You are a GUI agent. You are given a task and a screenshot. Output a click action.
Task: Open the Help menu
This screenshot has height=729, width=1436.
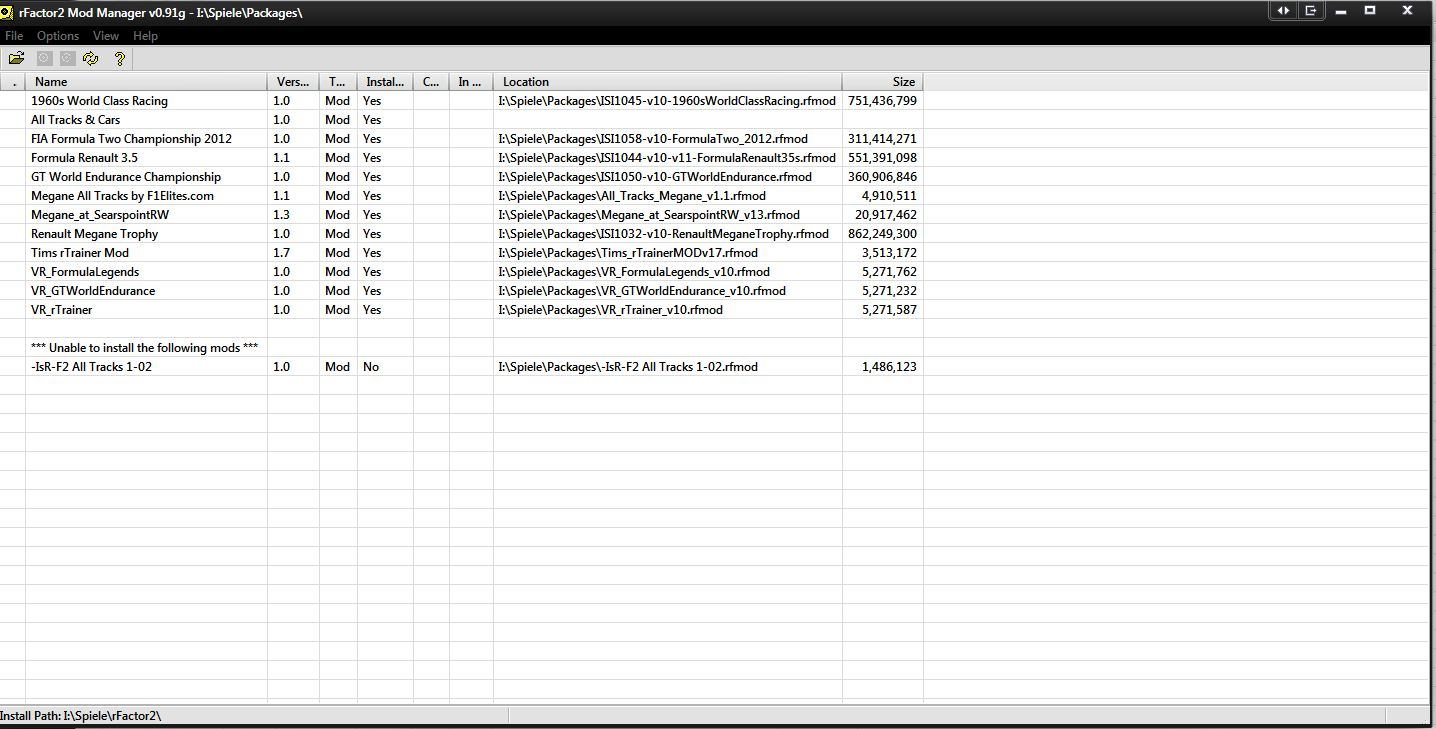pyautogui.click(x=146, y=36)
